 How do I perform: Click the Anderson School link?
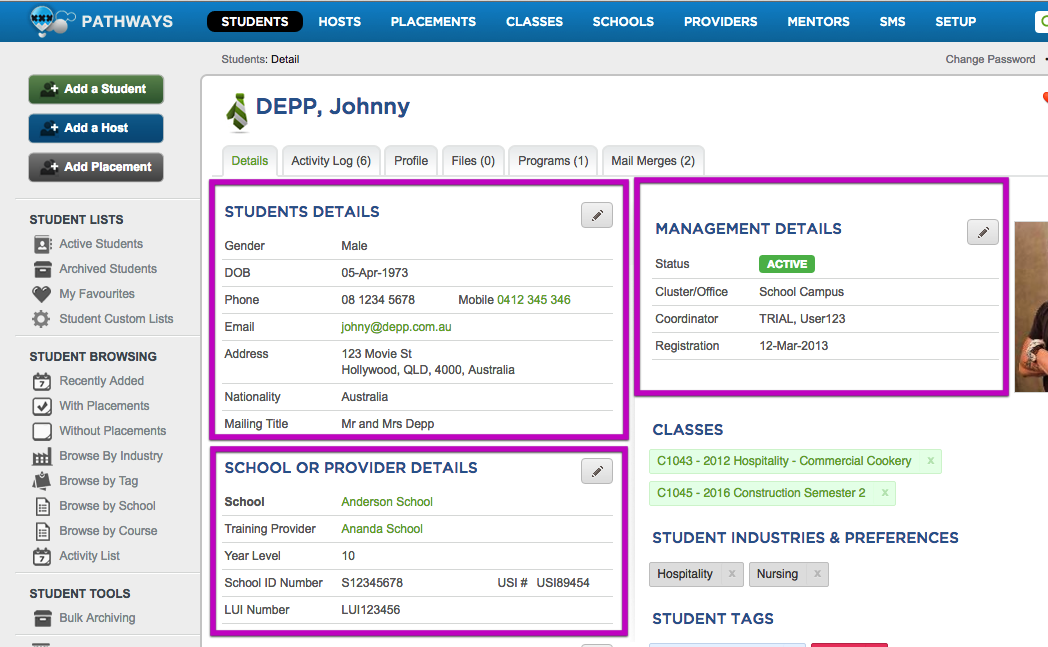tap(386, 501)
